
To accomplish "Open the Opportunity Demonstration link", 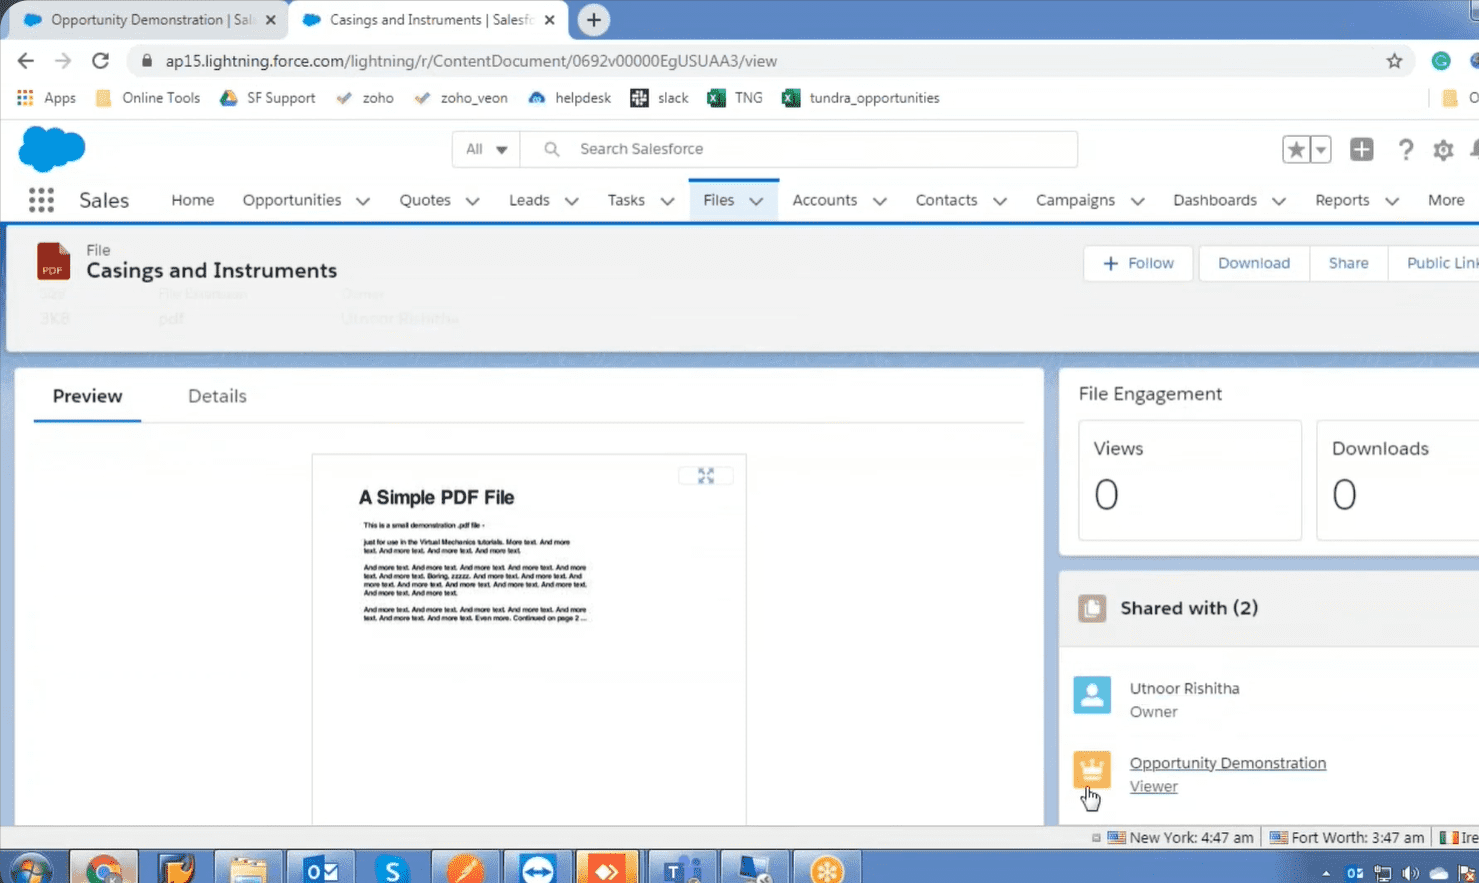I will pyautogui.click(x=1227, y=763).
